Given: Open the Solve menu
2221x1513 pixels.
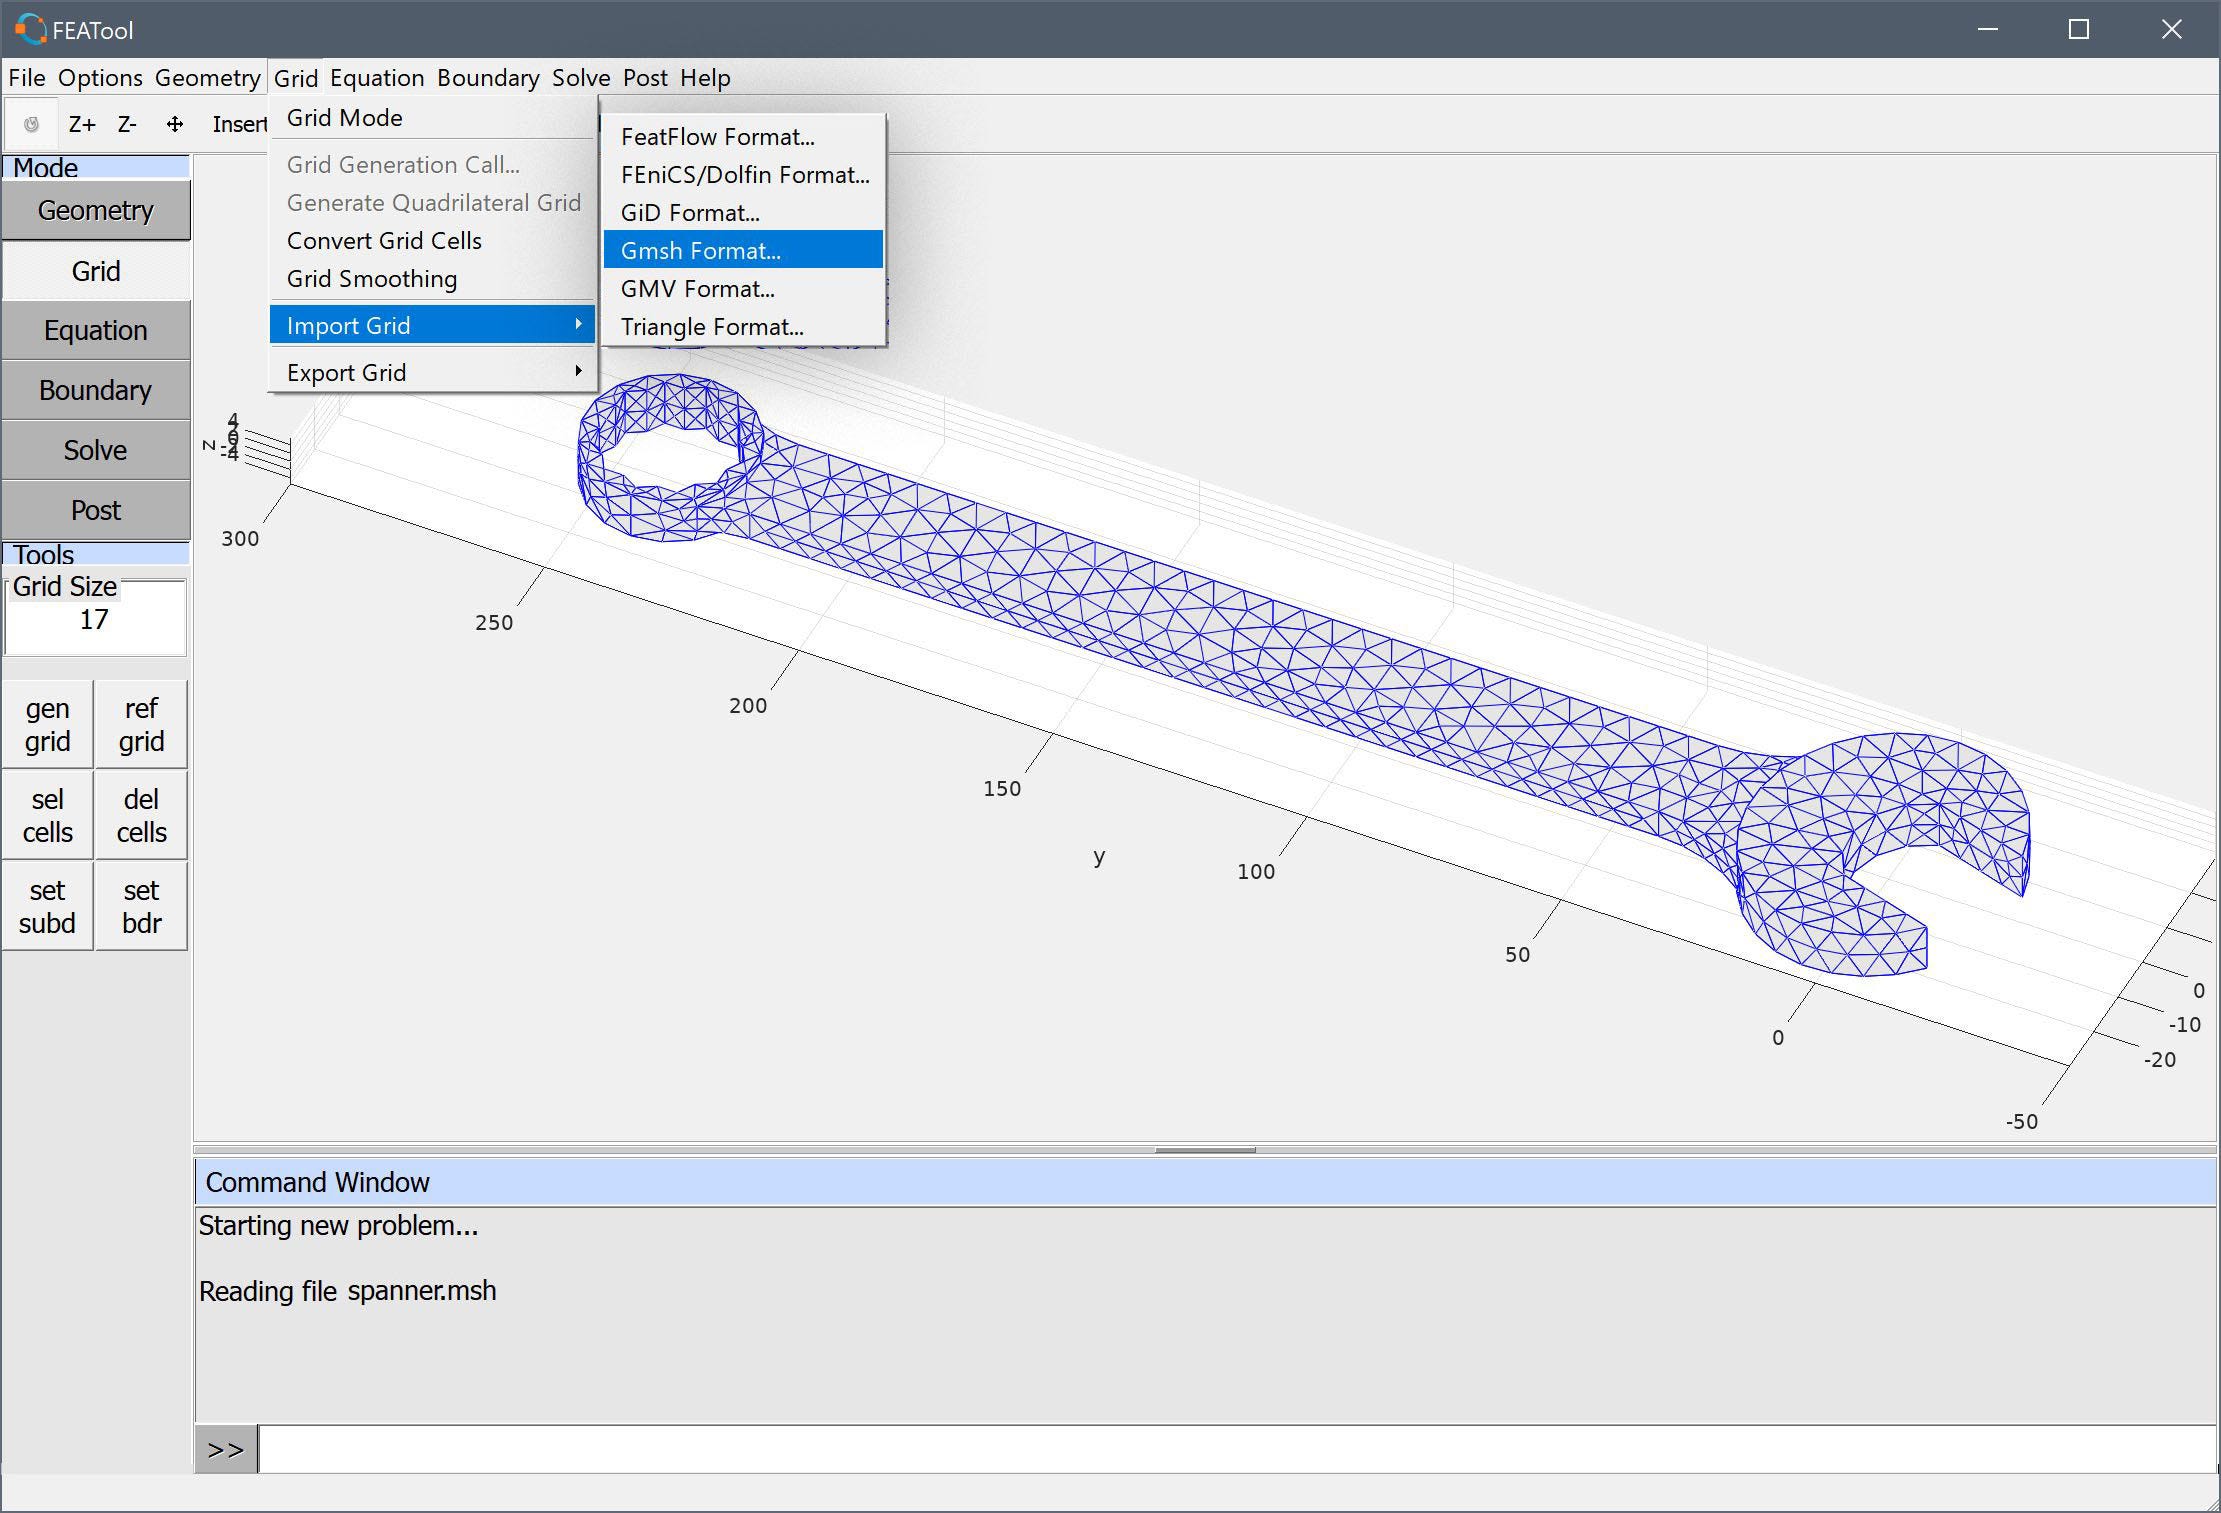Looking at the screenshot, I should 581,77.
